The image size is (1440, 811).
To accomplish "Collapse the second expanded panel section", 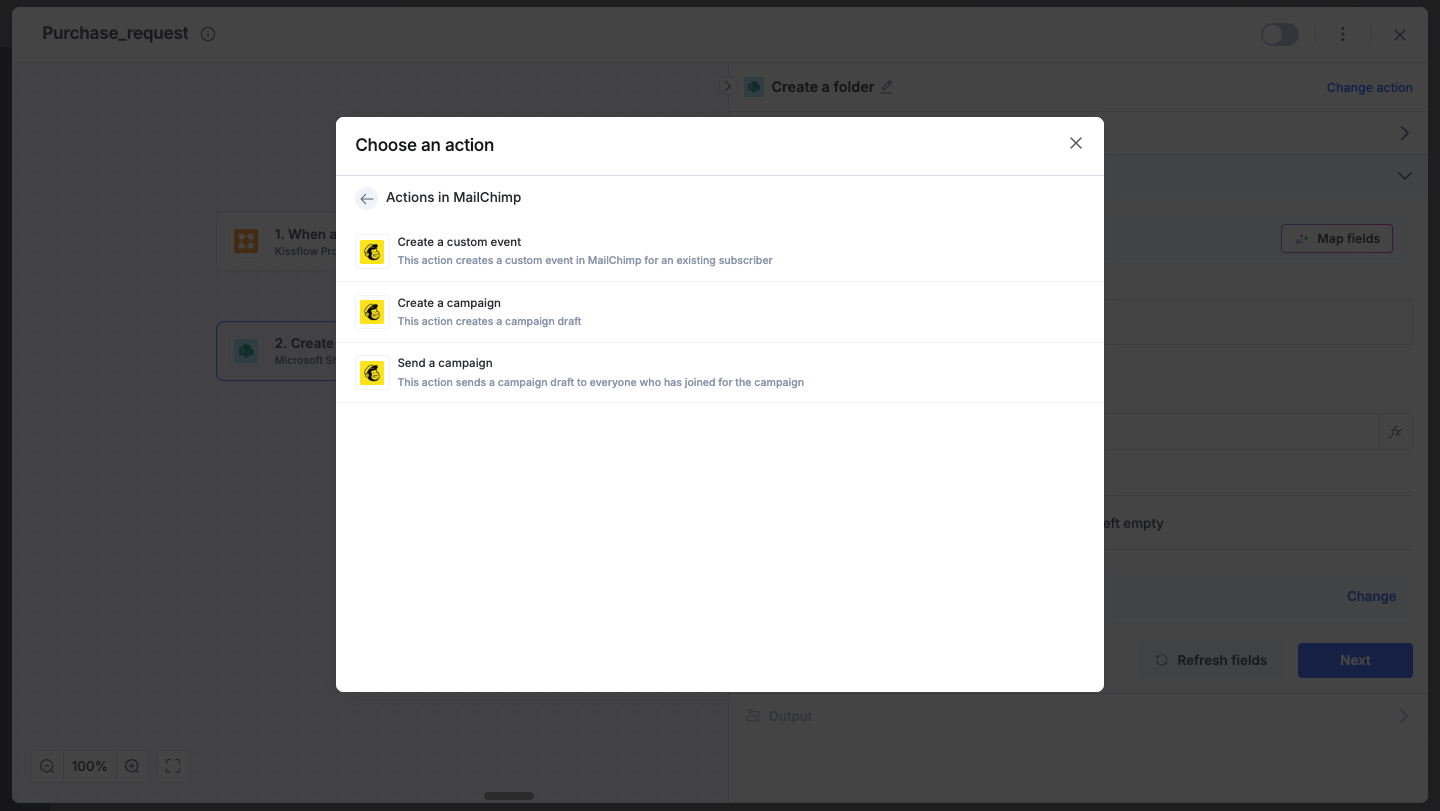I will [1405, 176].
